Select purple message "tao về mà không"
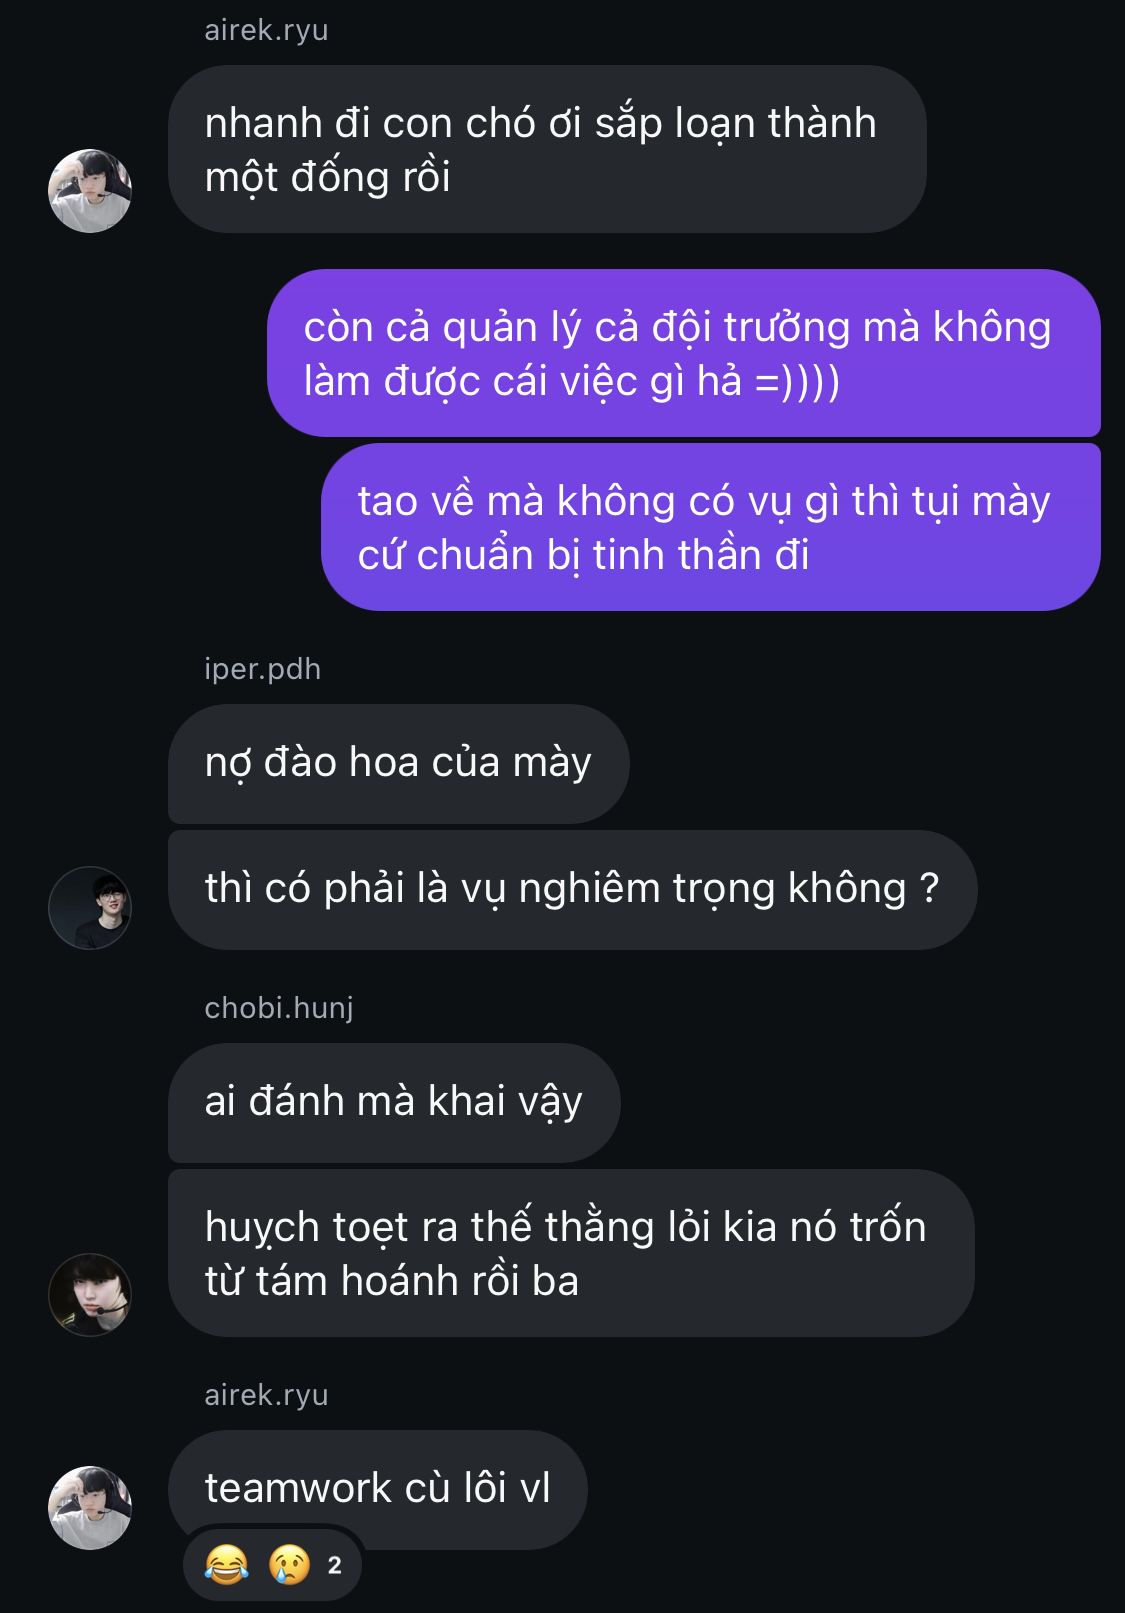The height and width of the screenshot is (1613, 1125). point(711,527)
